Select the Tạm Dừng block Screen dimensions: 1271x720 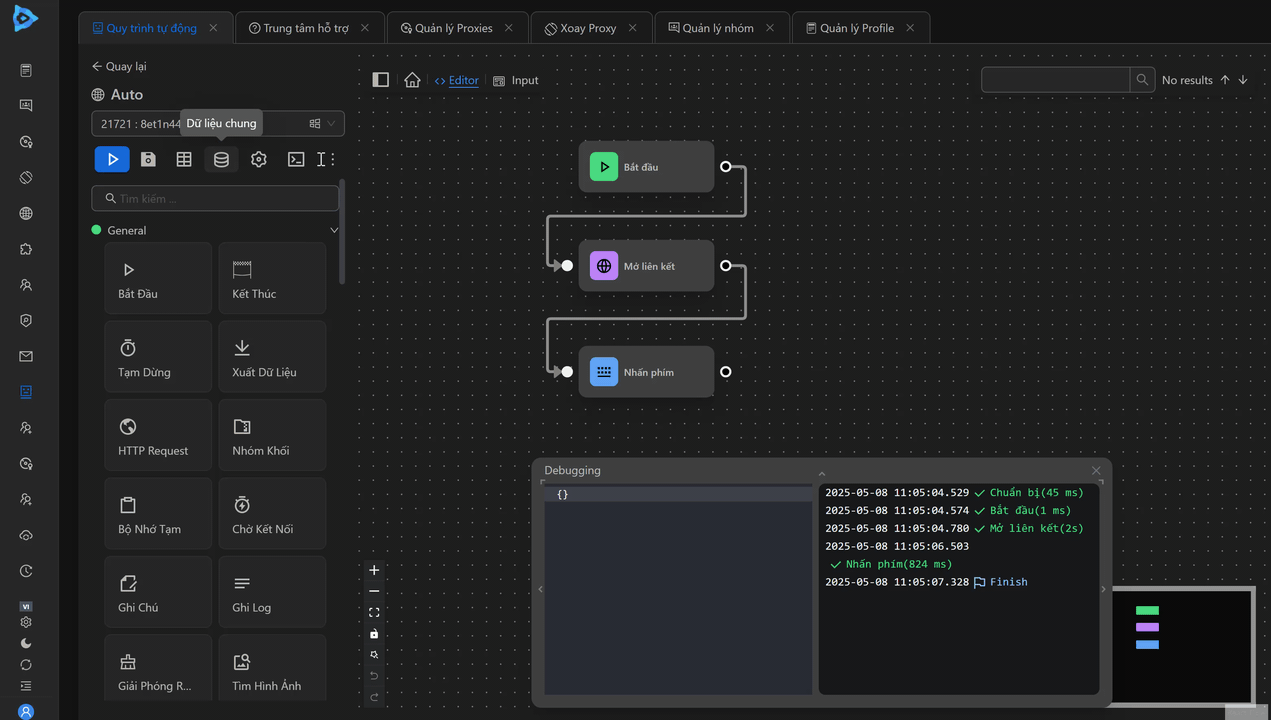(158, 357)
